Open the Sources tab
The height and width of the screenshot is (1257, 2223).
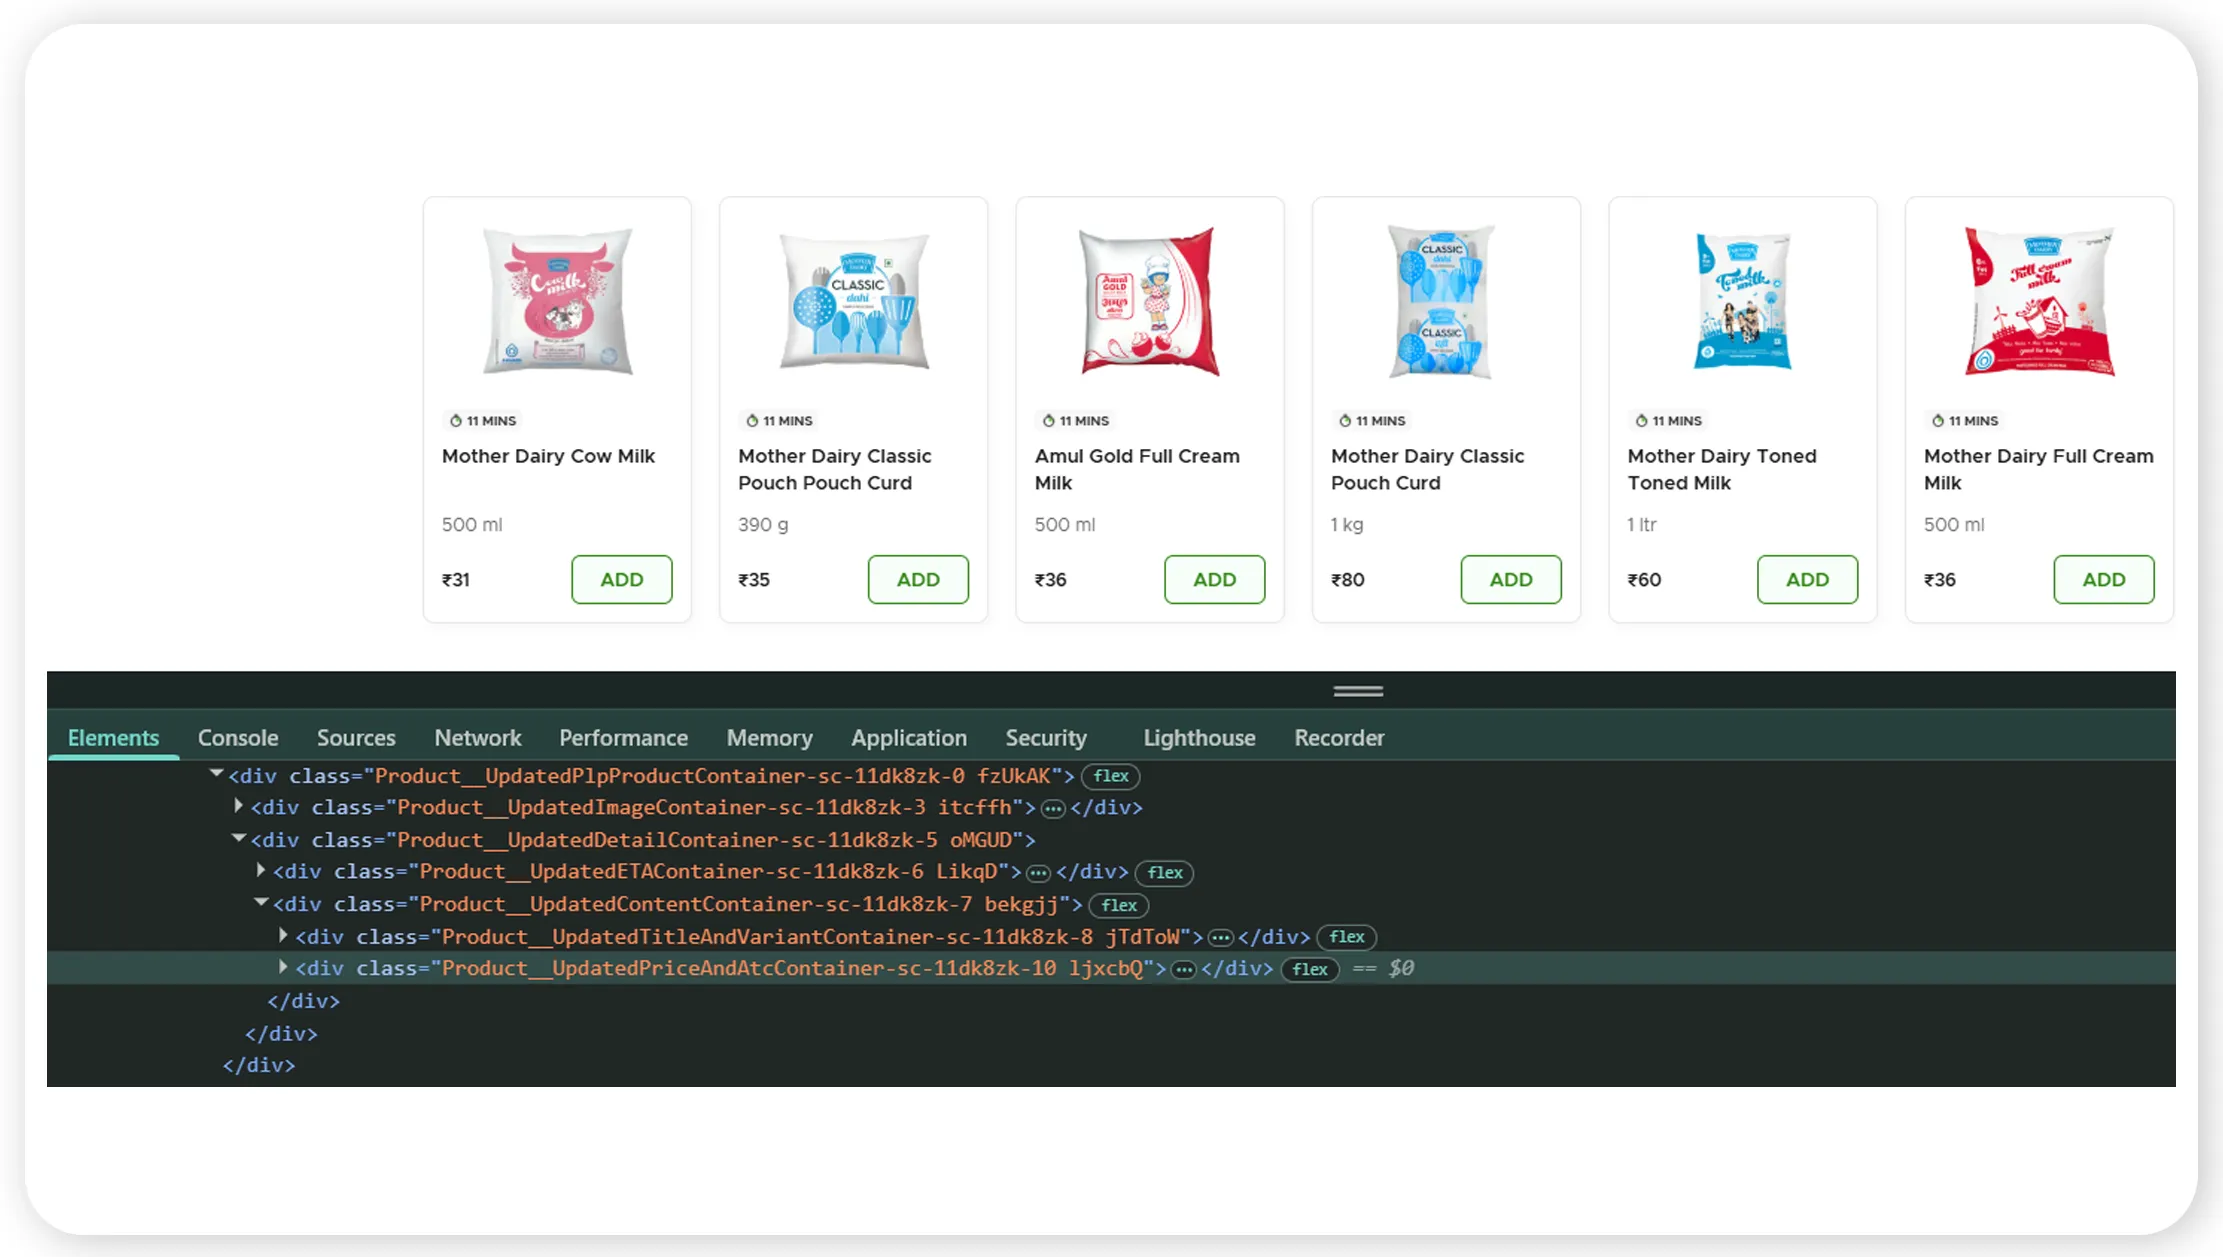356,738
